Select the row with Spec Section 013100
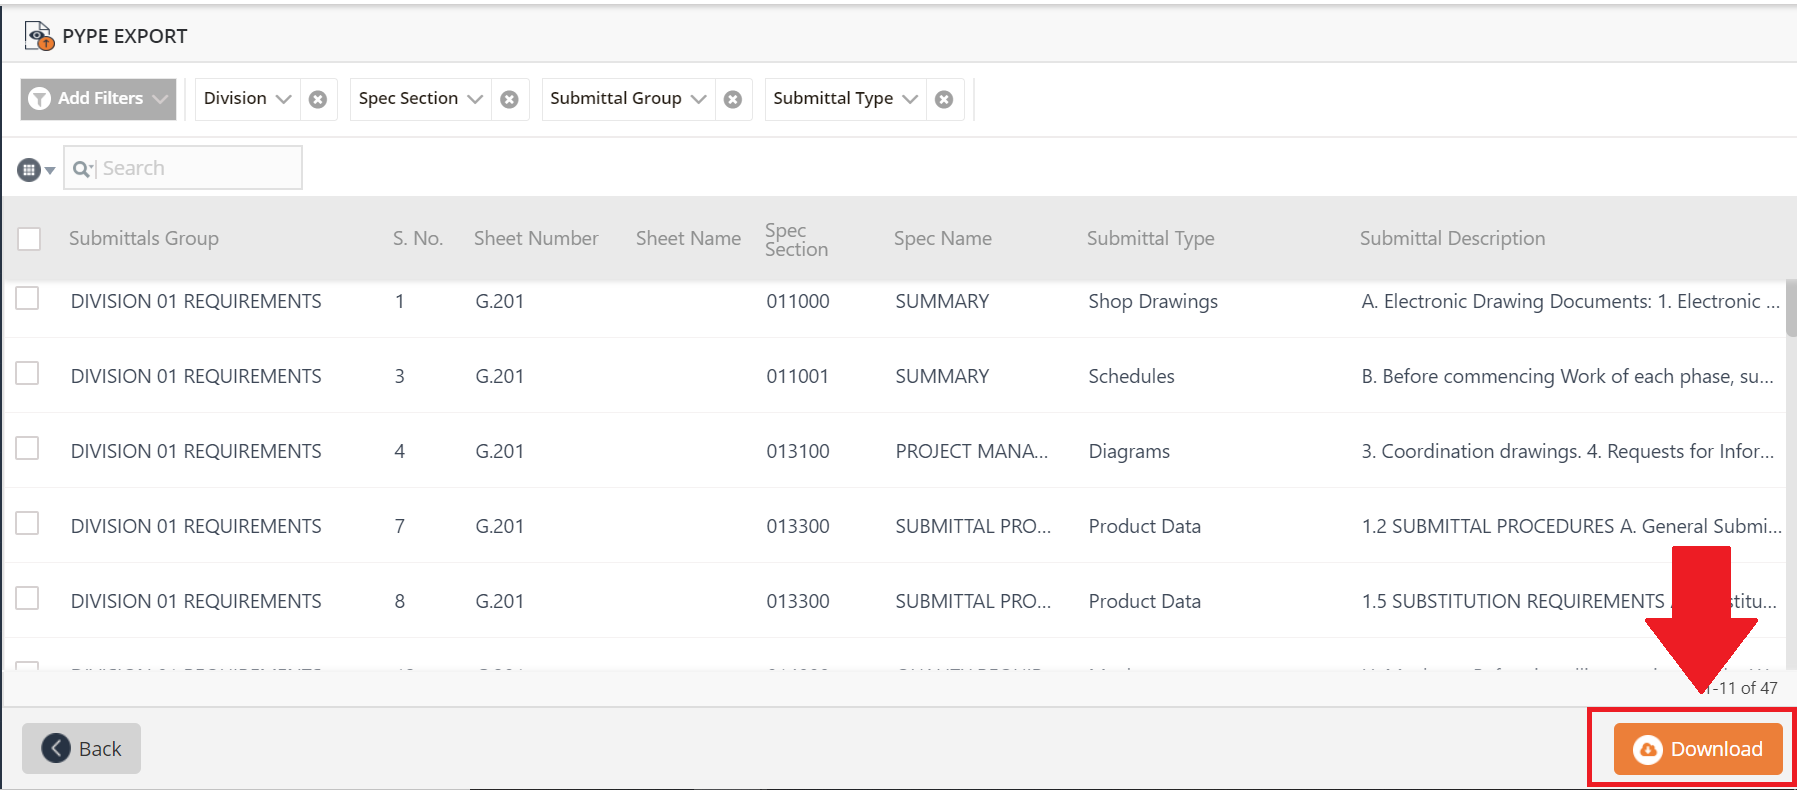 (28, 449)
